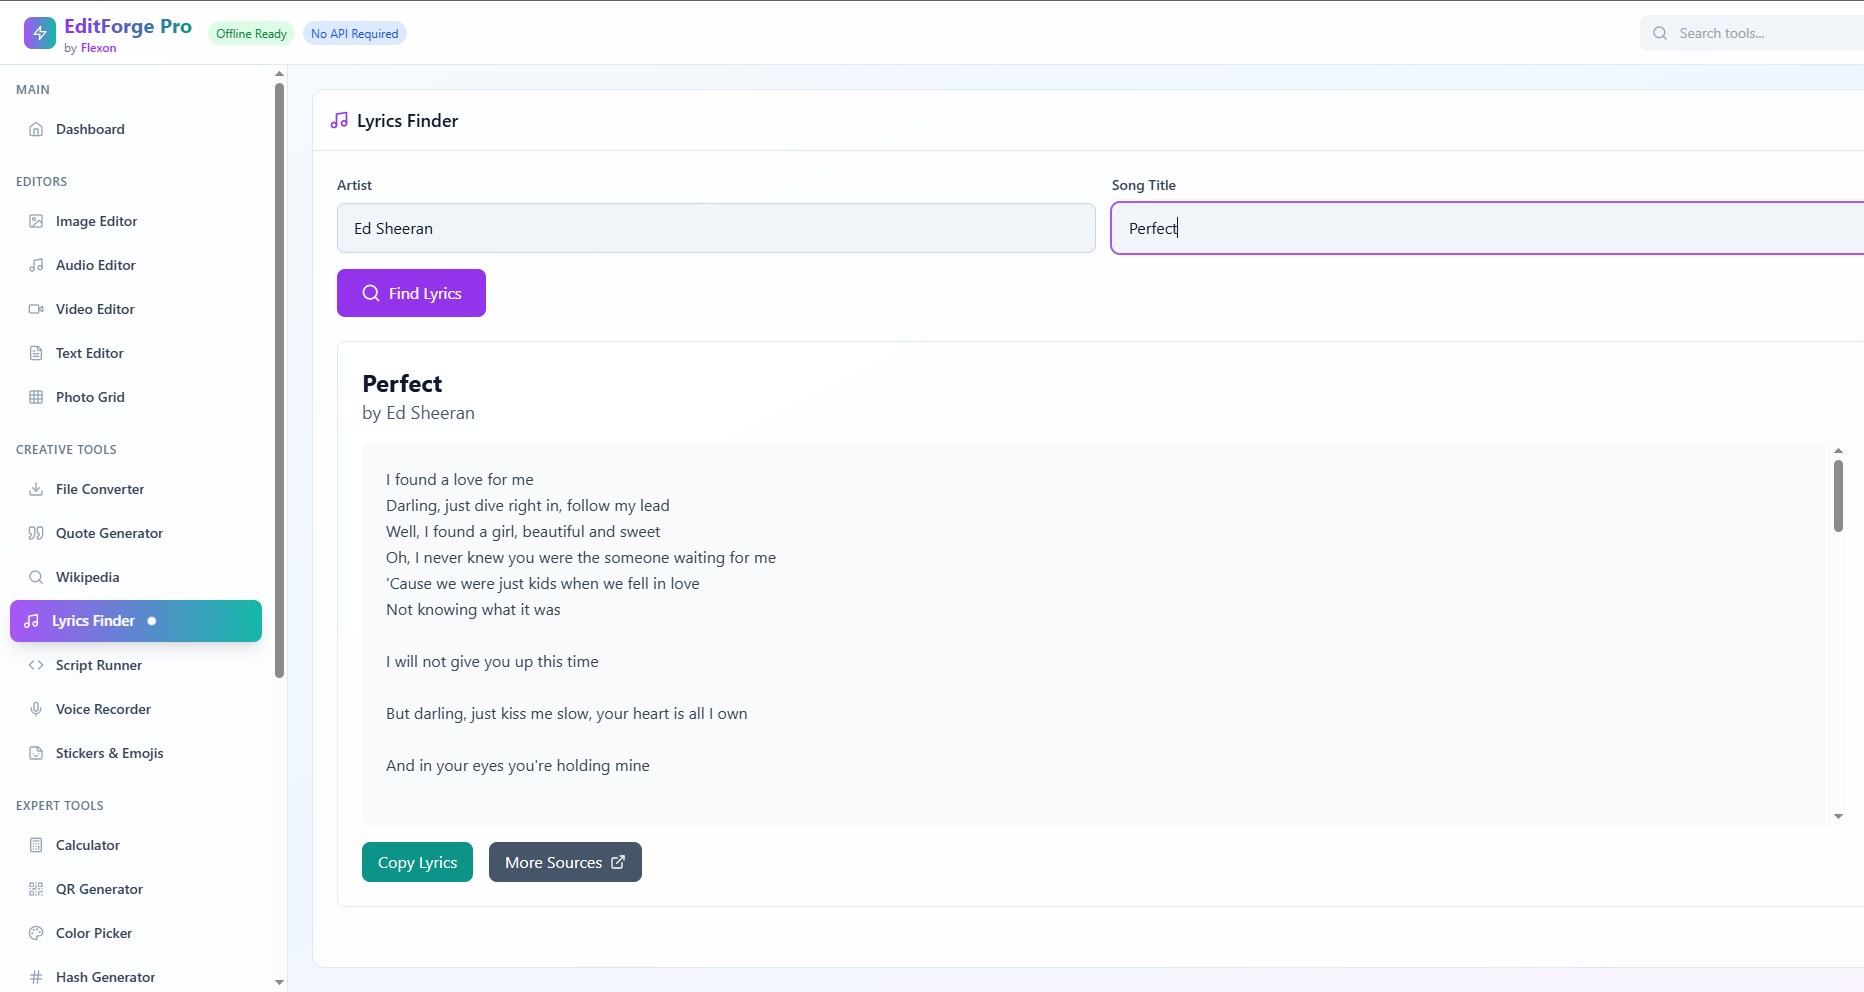Click lyric 'Not knowing what it was'
This screenshot has height=992, width=1864.
click(x=473, y=609)
